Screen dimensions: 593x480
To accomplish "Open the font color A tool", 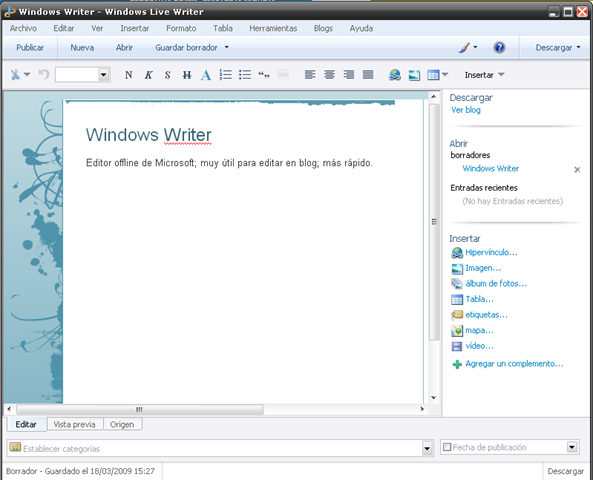I will point(206,75).
